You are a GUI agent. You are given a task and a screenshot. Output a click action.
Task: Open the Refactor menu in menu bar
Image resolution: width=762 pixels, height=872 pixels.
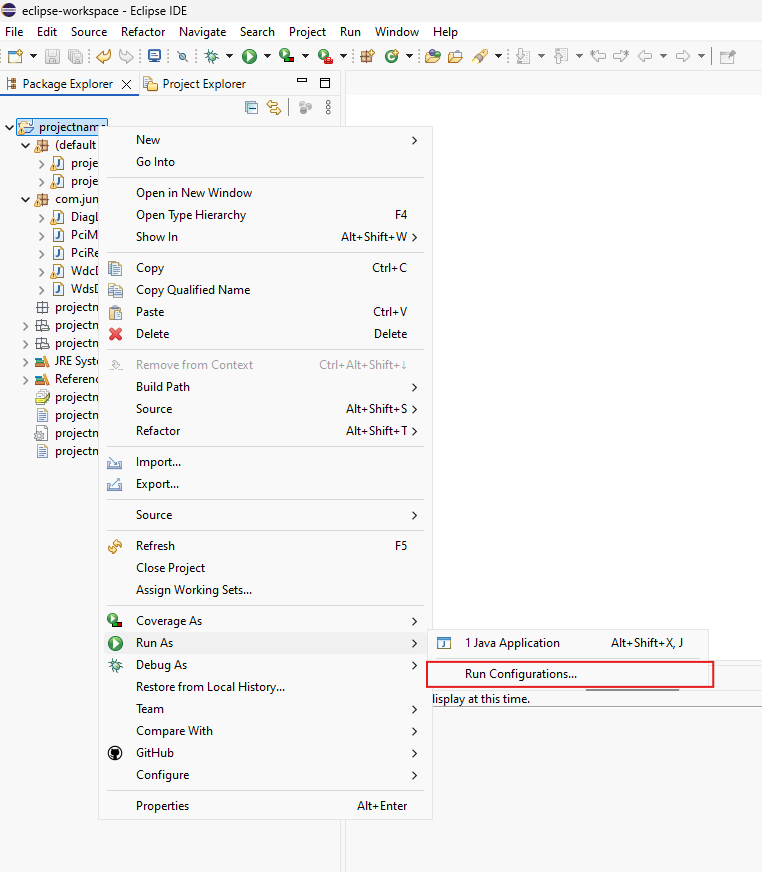tap(143, 32)
